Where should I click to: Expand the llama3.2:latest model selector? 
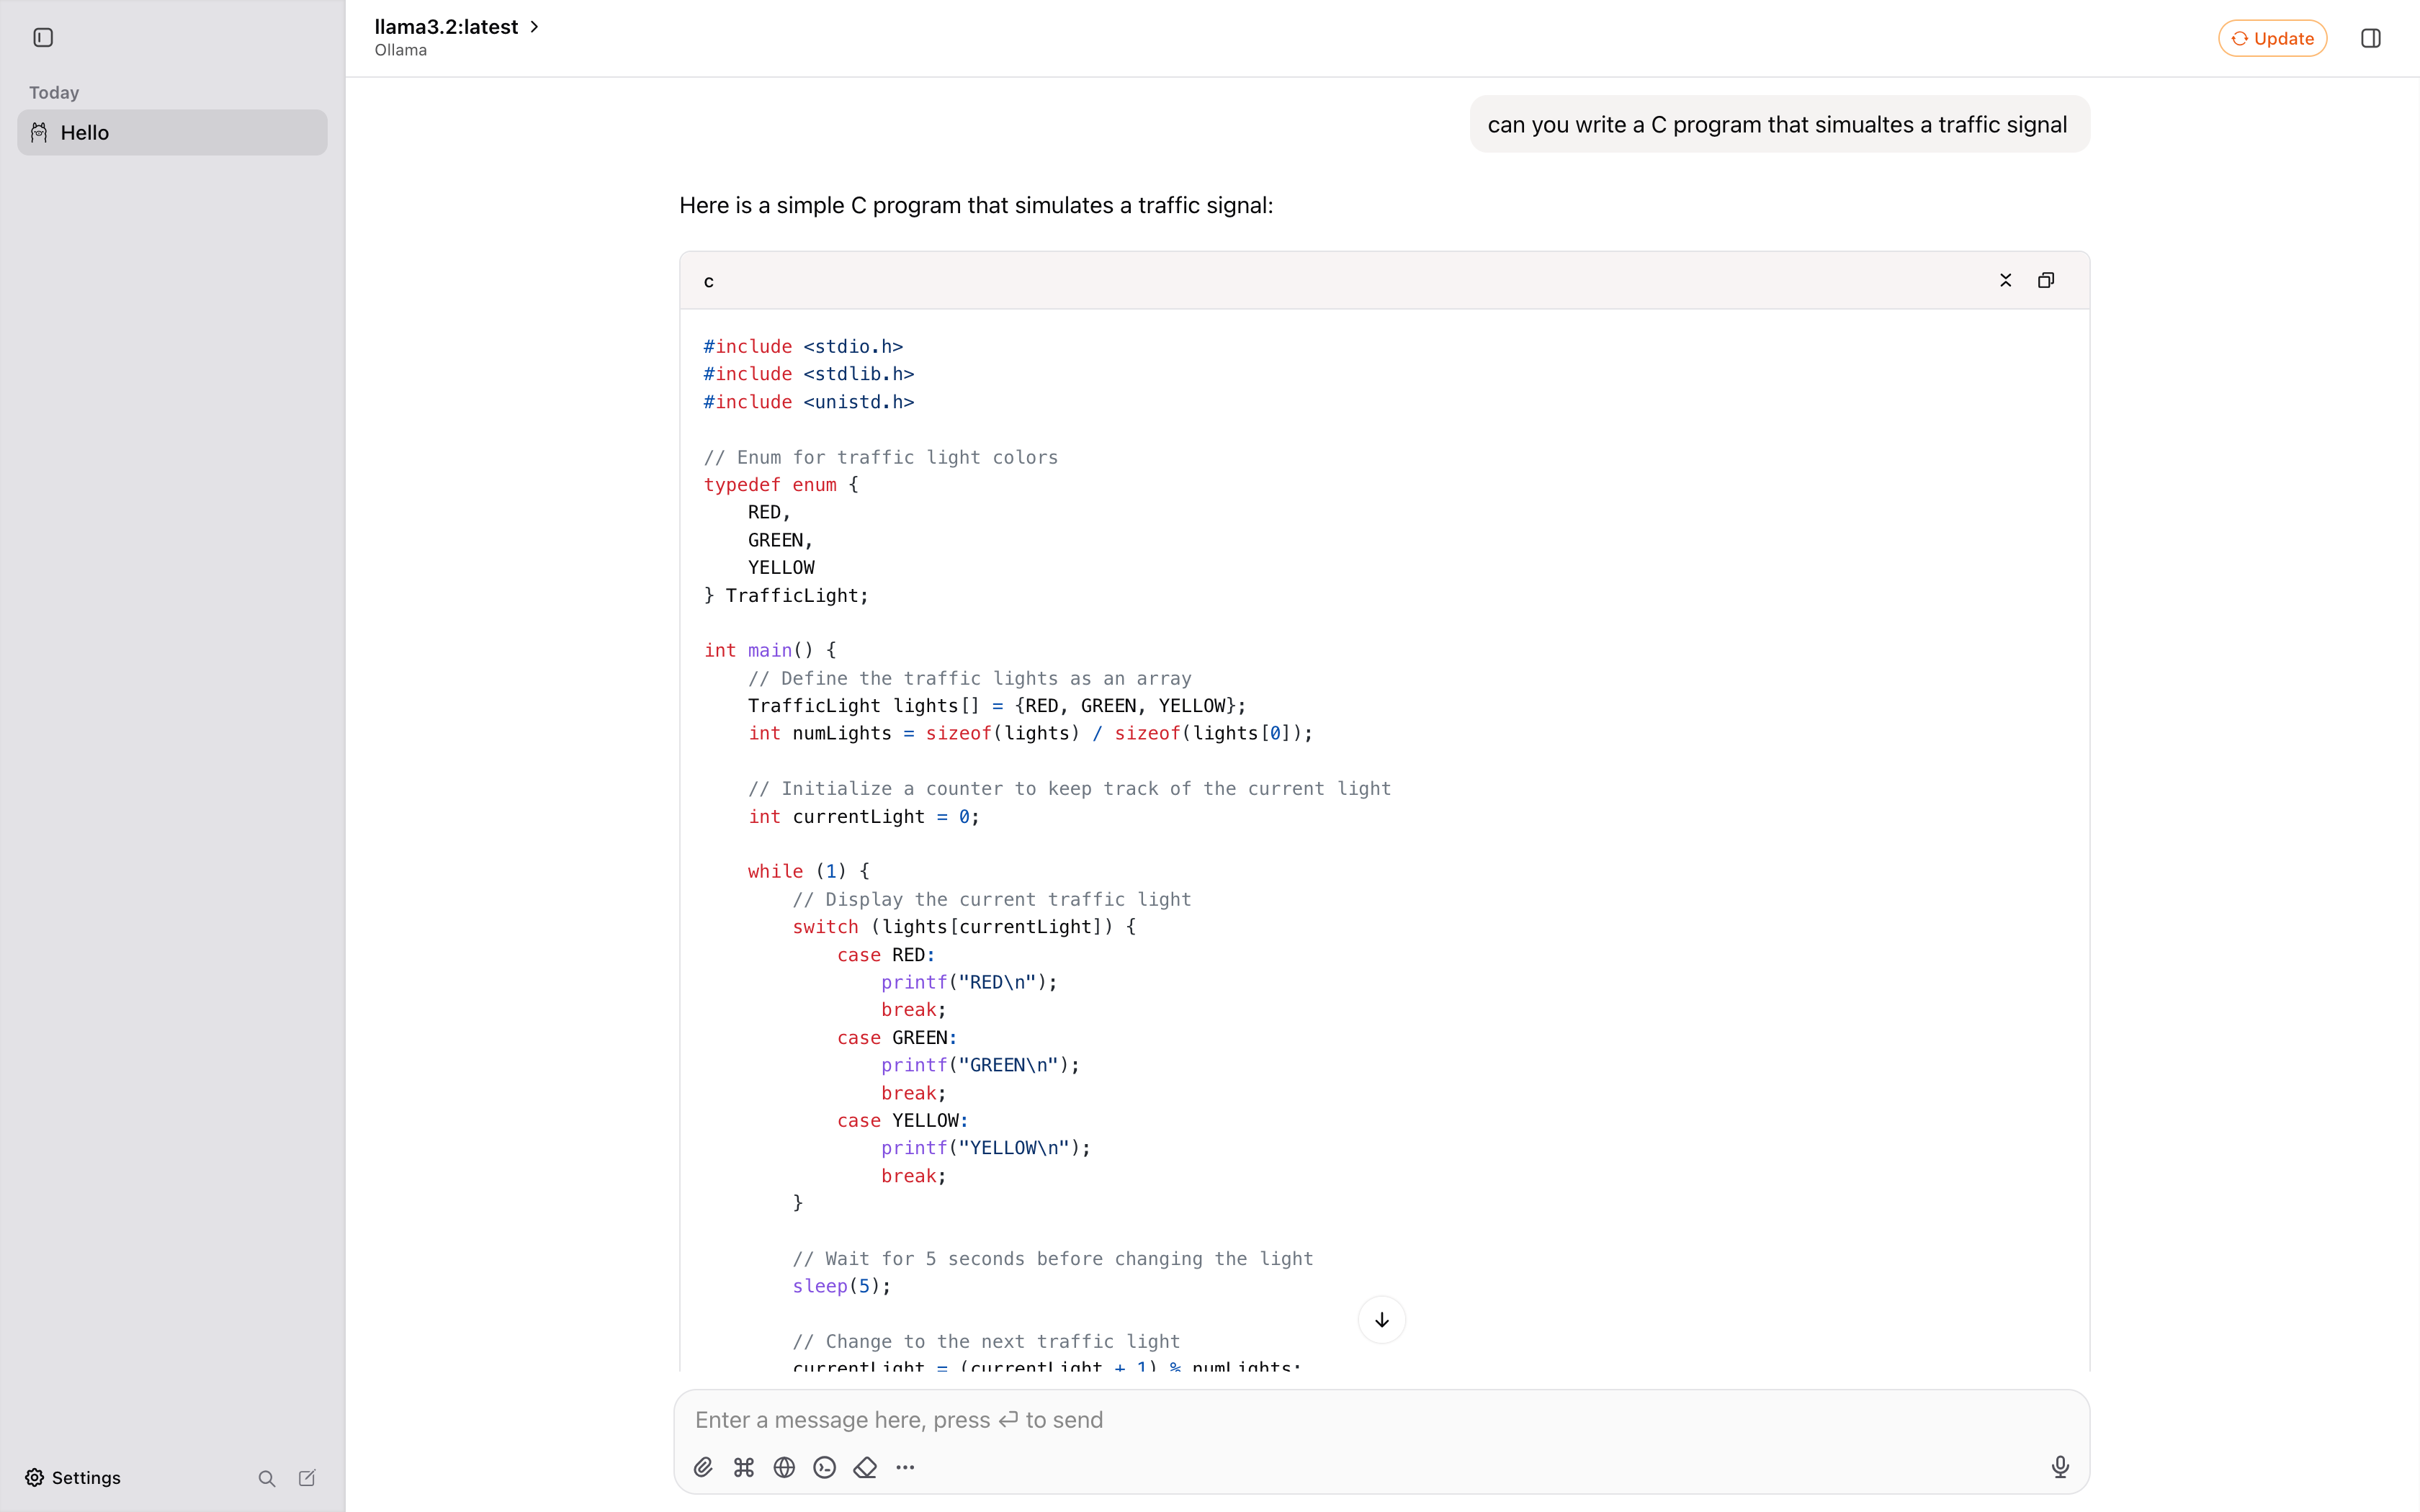[x=457, y=27]
